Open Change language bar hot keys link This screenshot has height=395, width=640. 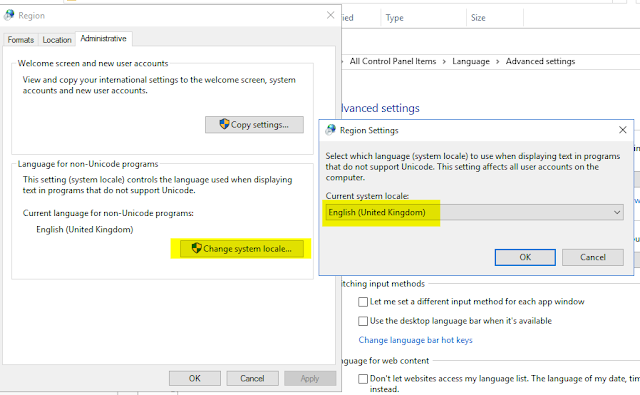tap(415, 340)
